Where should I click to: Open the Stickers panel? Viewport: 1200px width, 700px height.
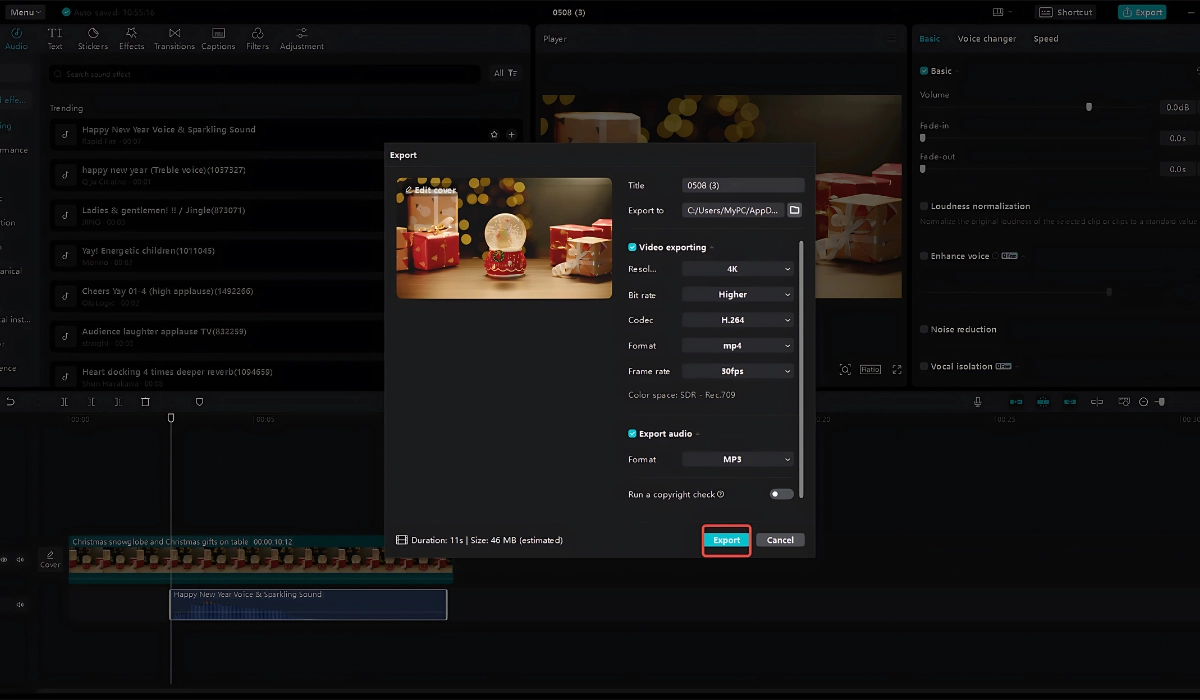93,39
